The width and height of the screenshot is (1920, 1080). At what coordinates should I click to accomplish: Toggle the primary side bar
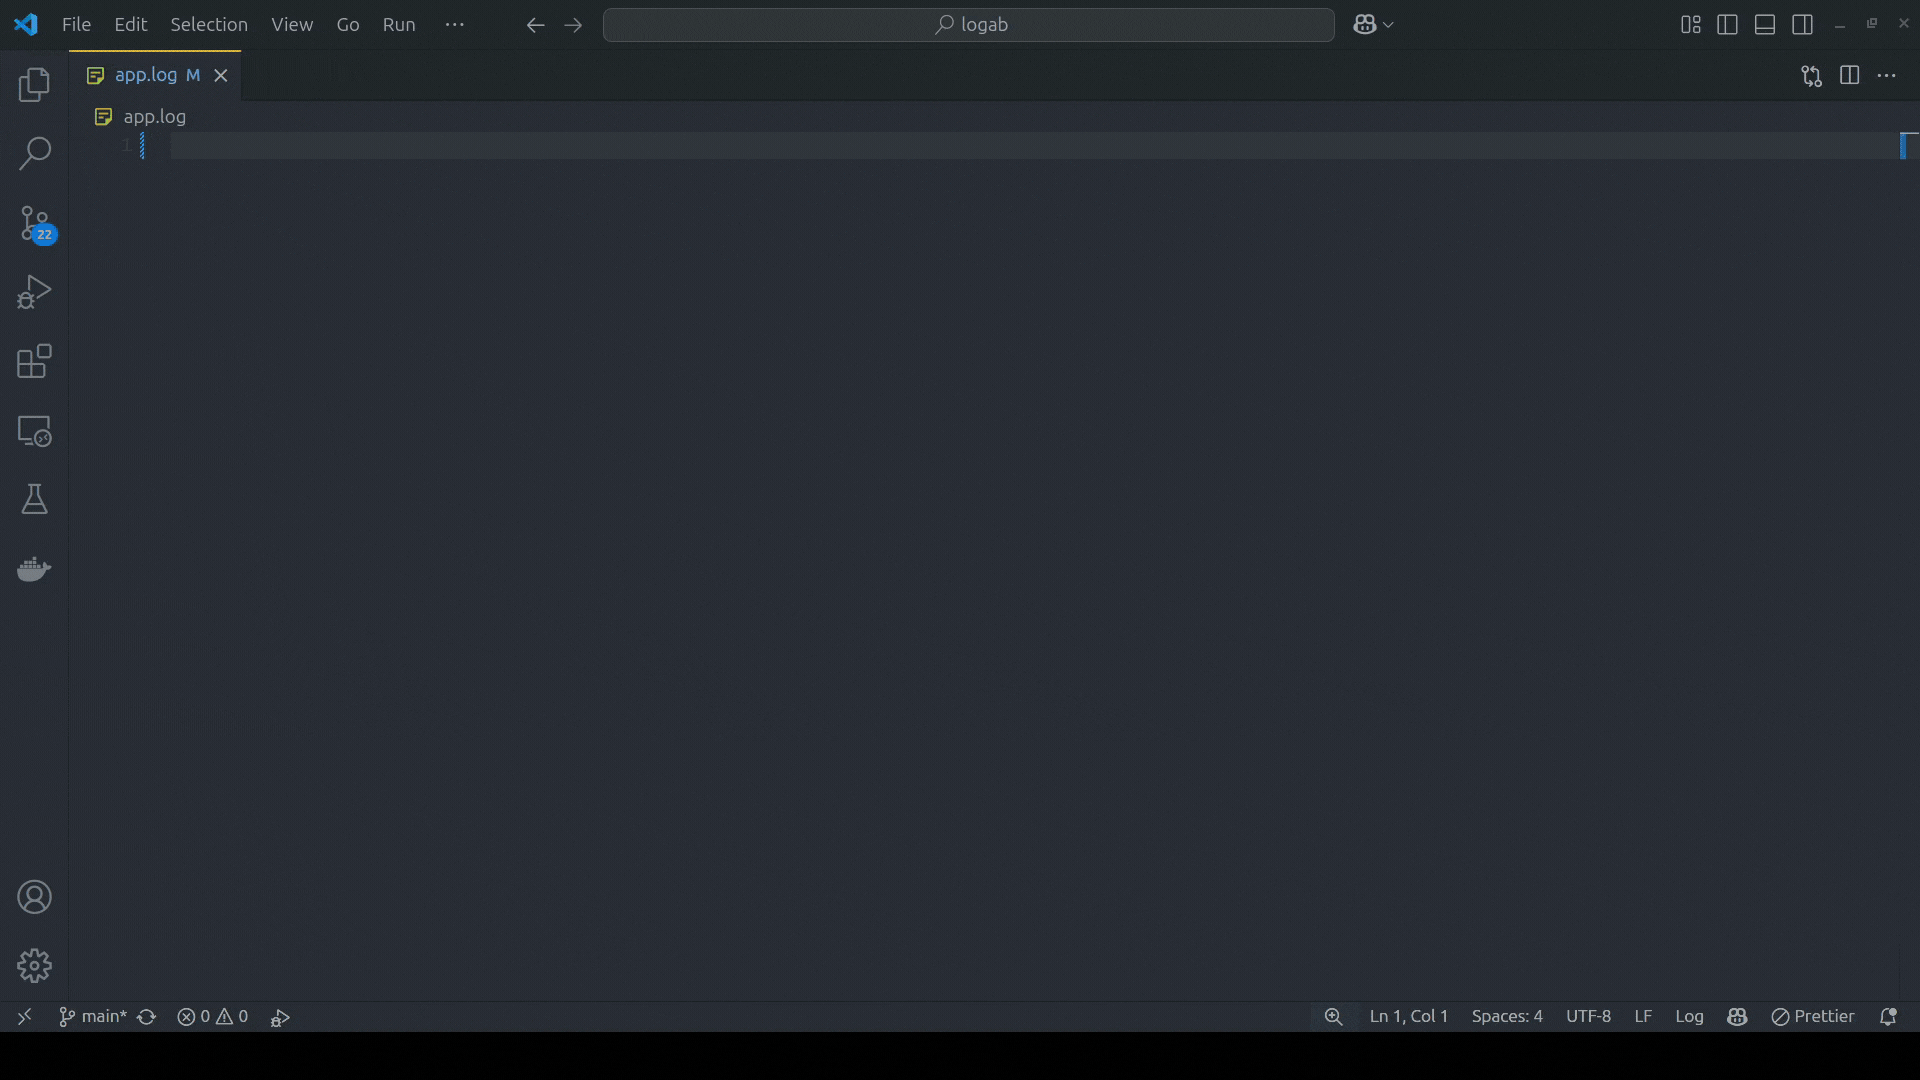[x=1727, y=25]
